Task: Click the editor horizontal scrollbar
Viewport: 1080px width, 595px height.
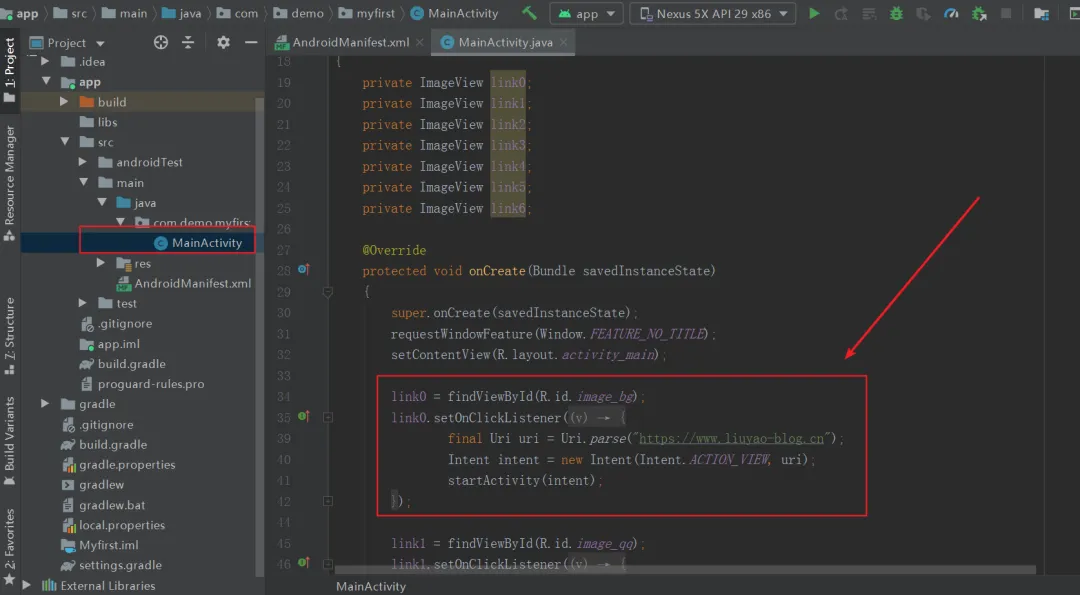Action: 685,570
